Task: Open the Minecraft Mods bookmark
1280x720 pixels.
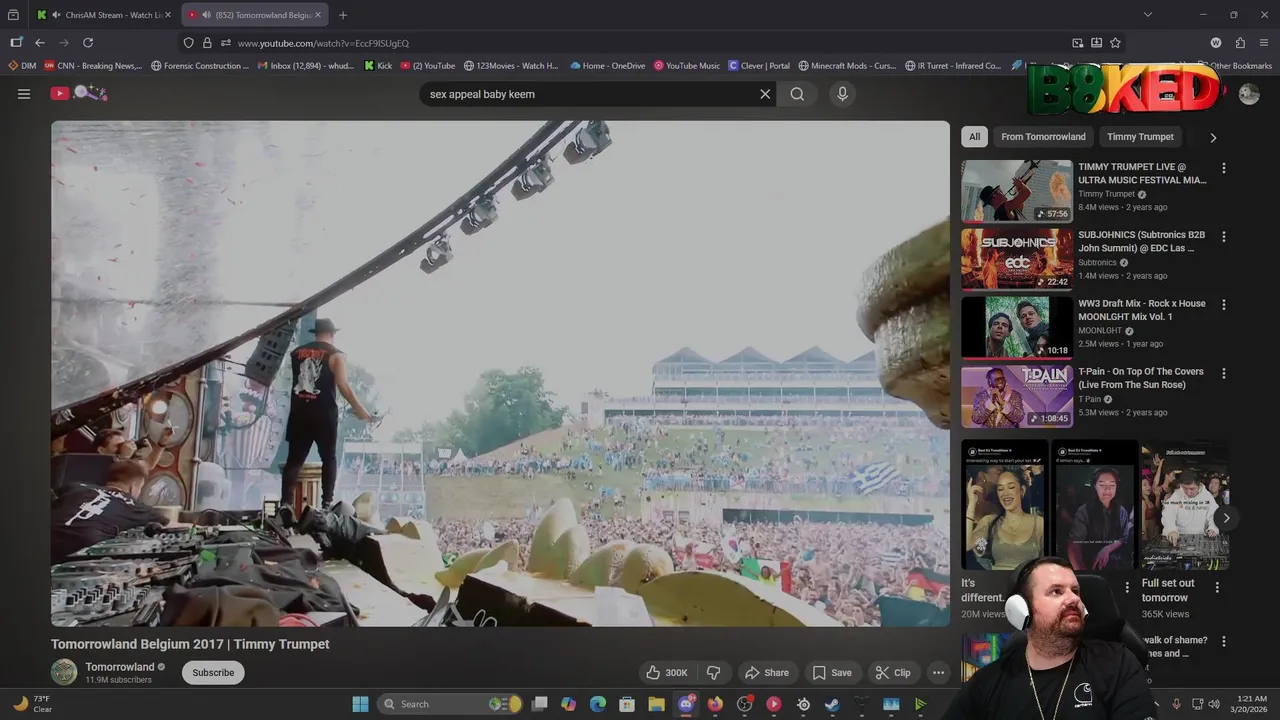Action: click(847, 66)
